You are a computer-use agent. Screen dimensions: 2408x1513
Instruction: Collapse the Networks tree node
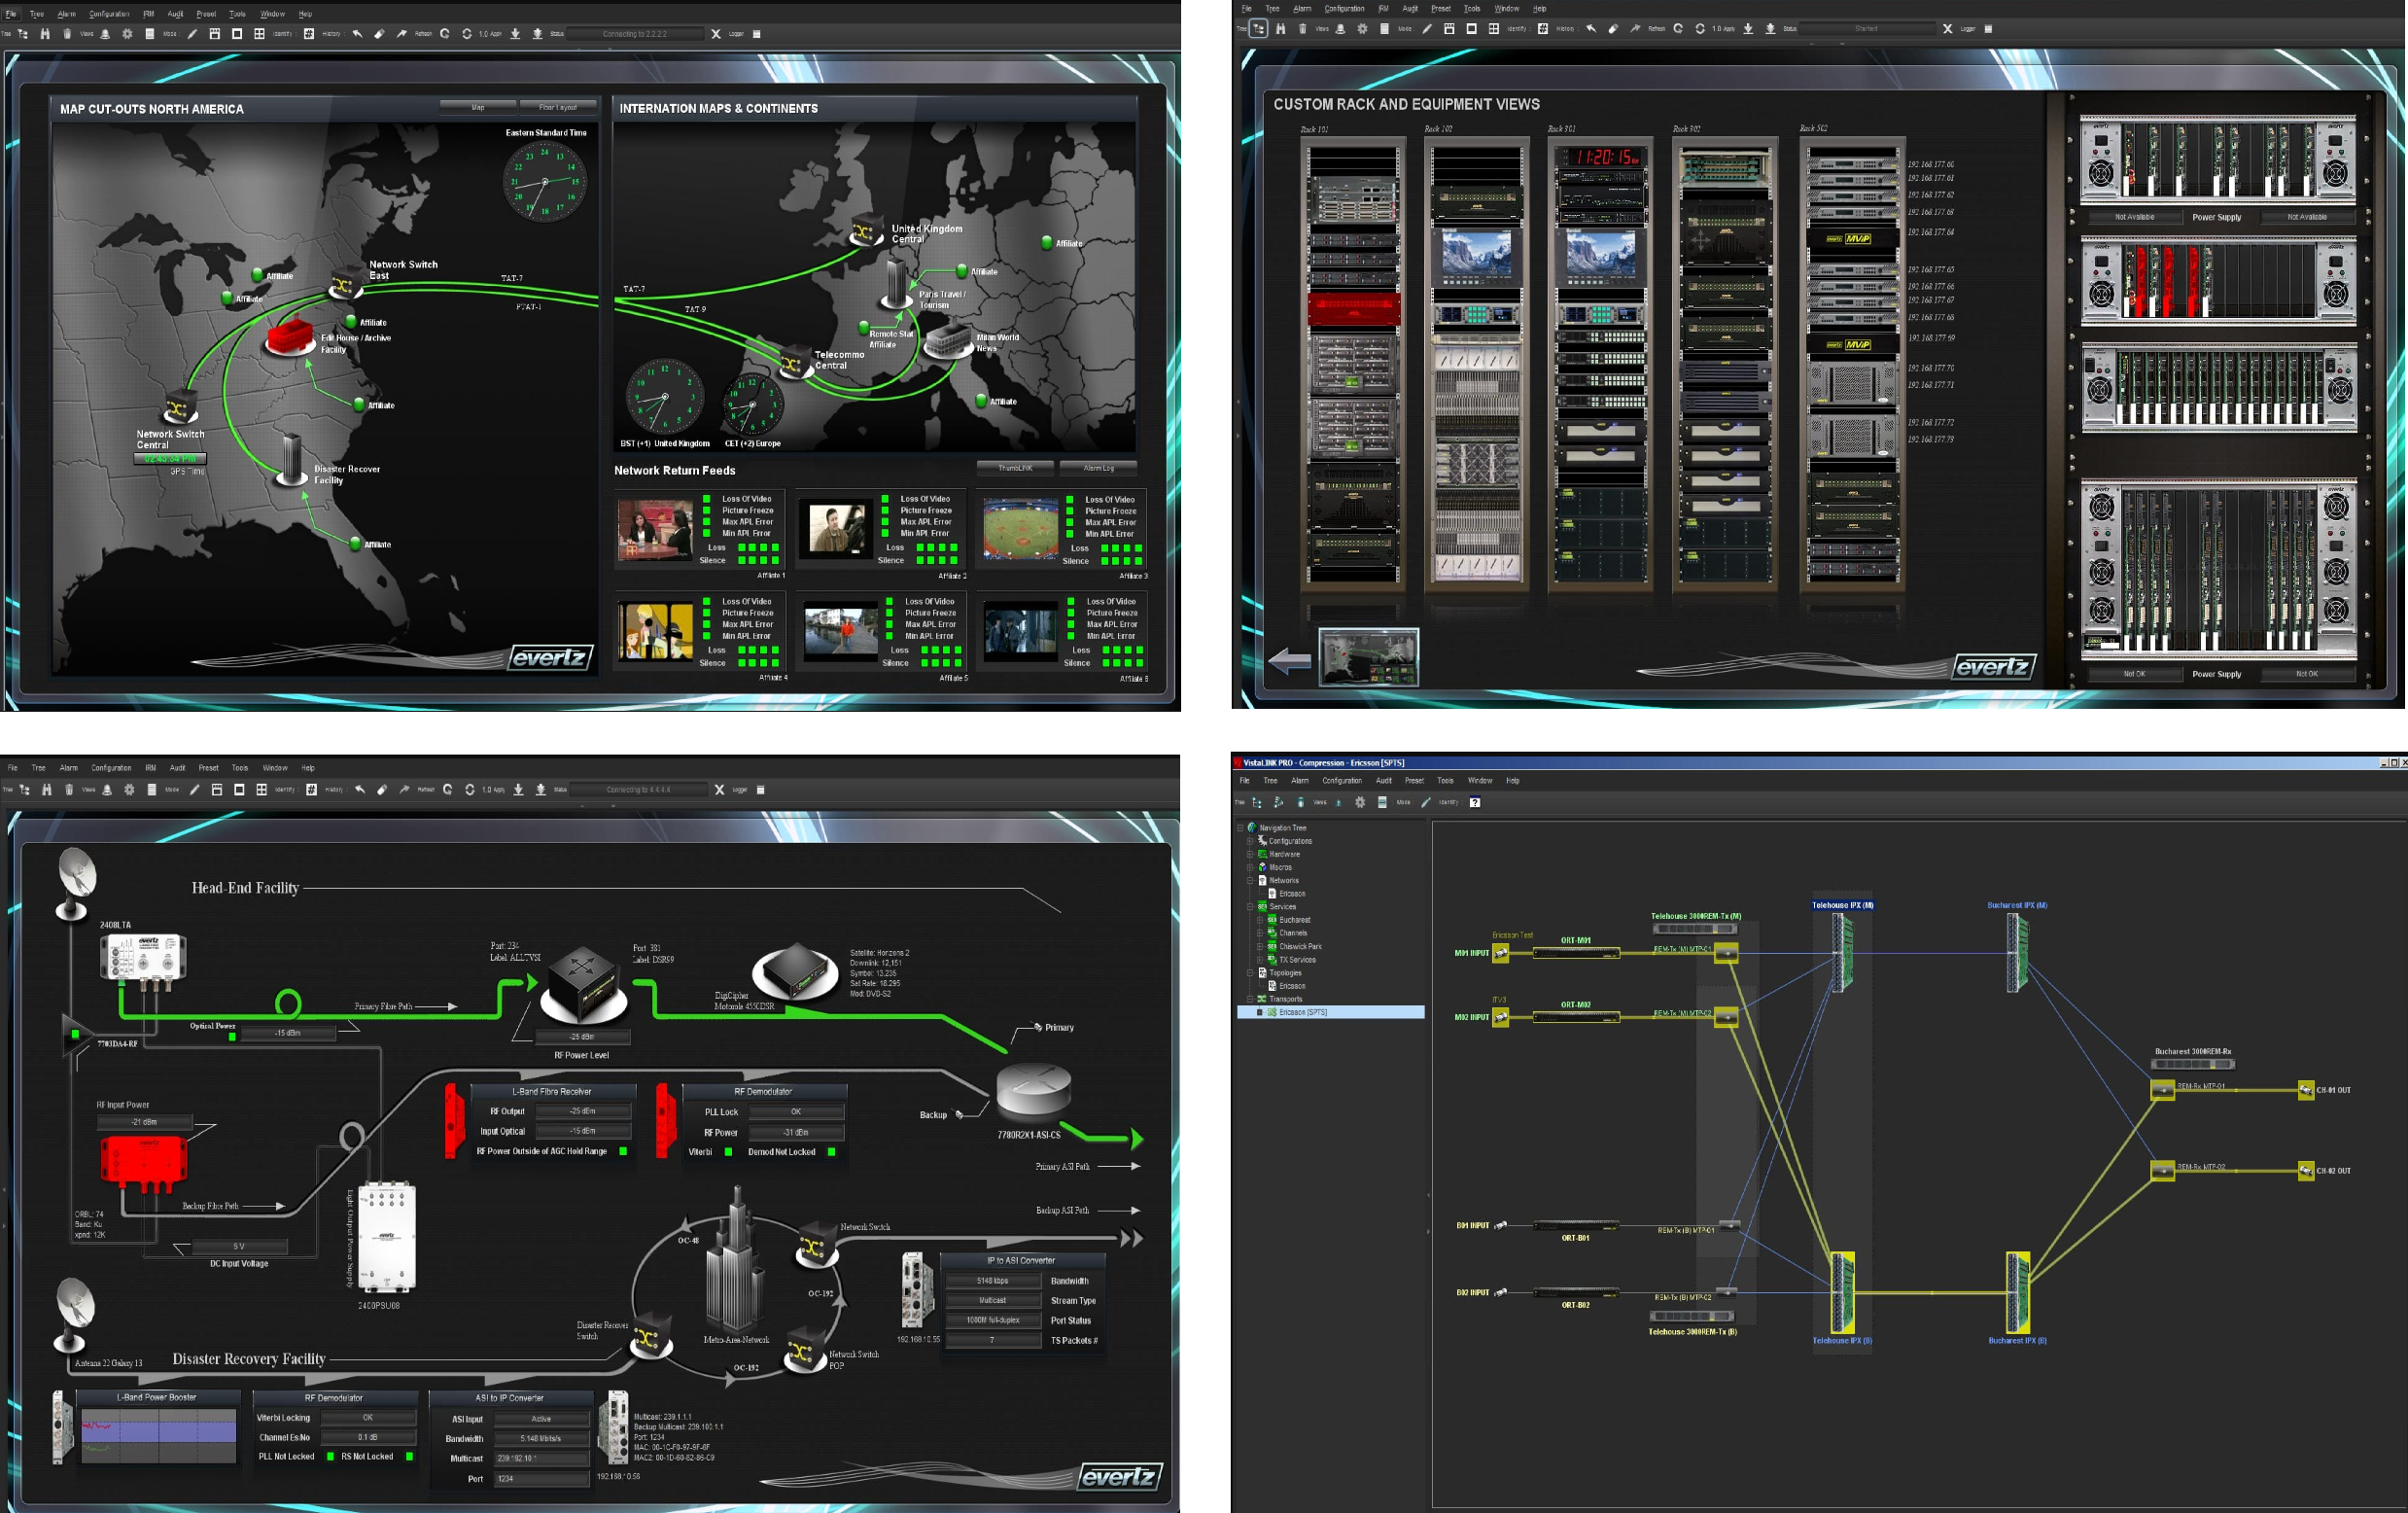pyautogui.click(x=1250, y=881)
